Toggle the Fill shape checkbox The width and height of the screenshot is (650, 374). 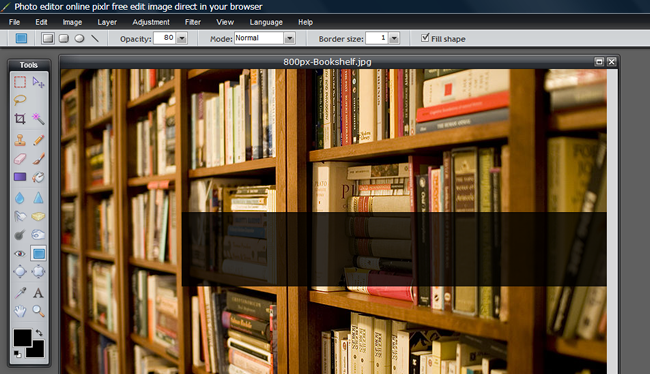(x=425, y=38)
